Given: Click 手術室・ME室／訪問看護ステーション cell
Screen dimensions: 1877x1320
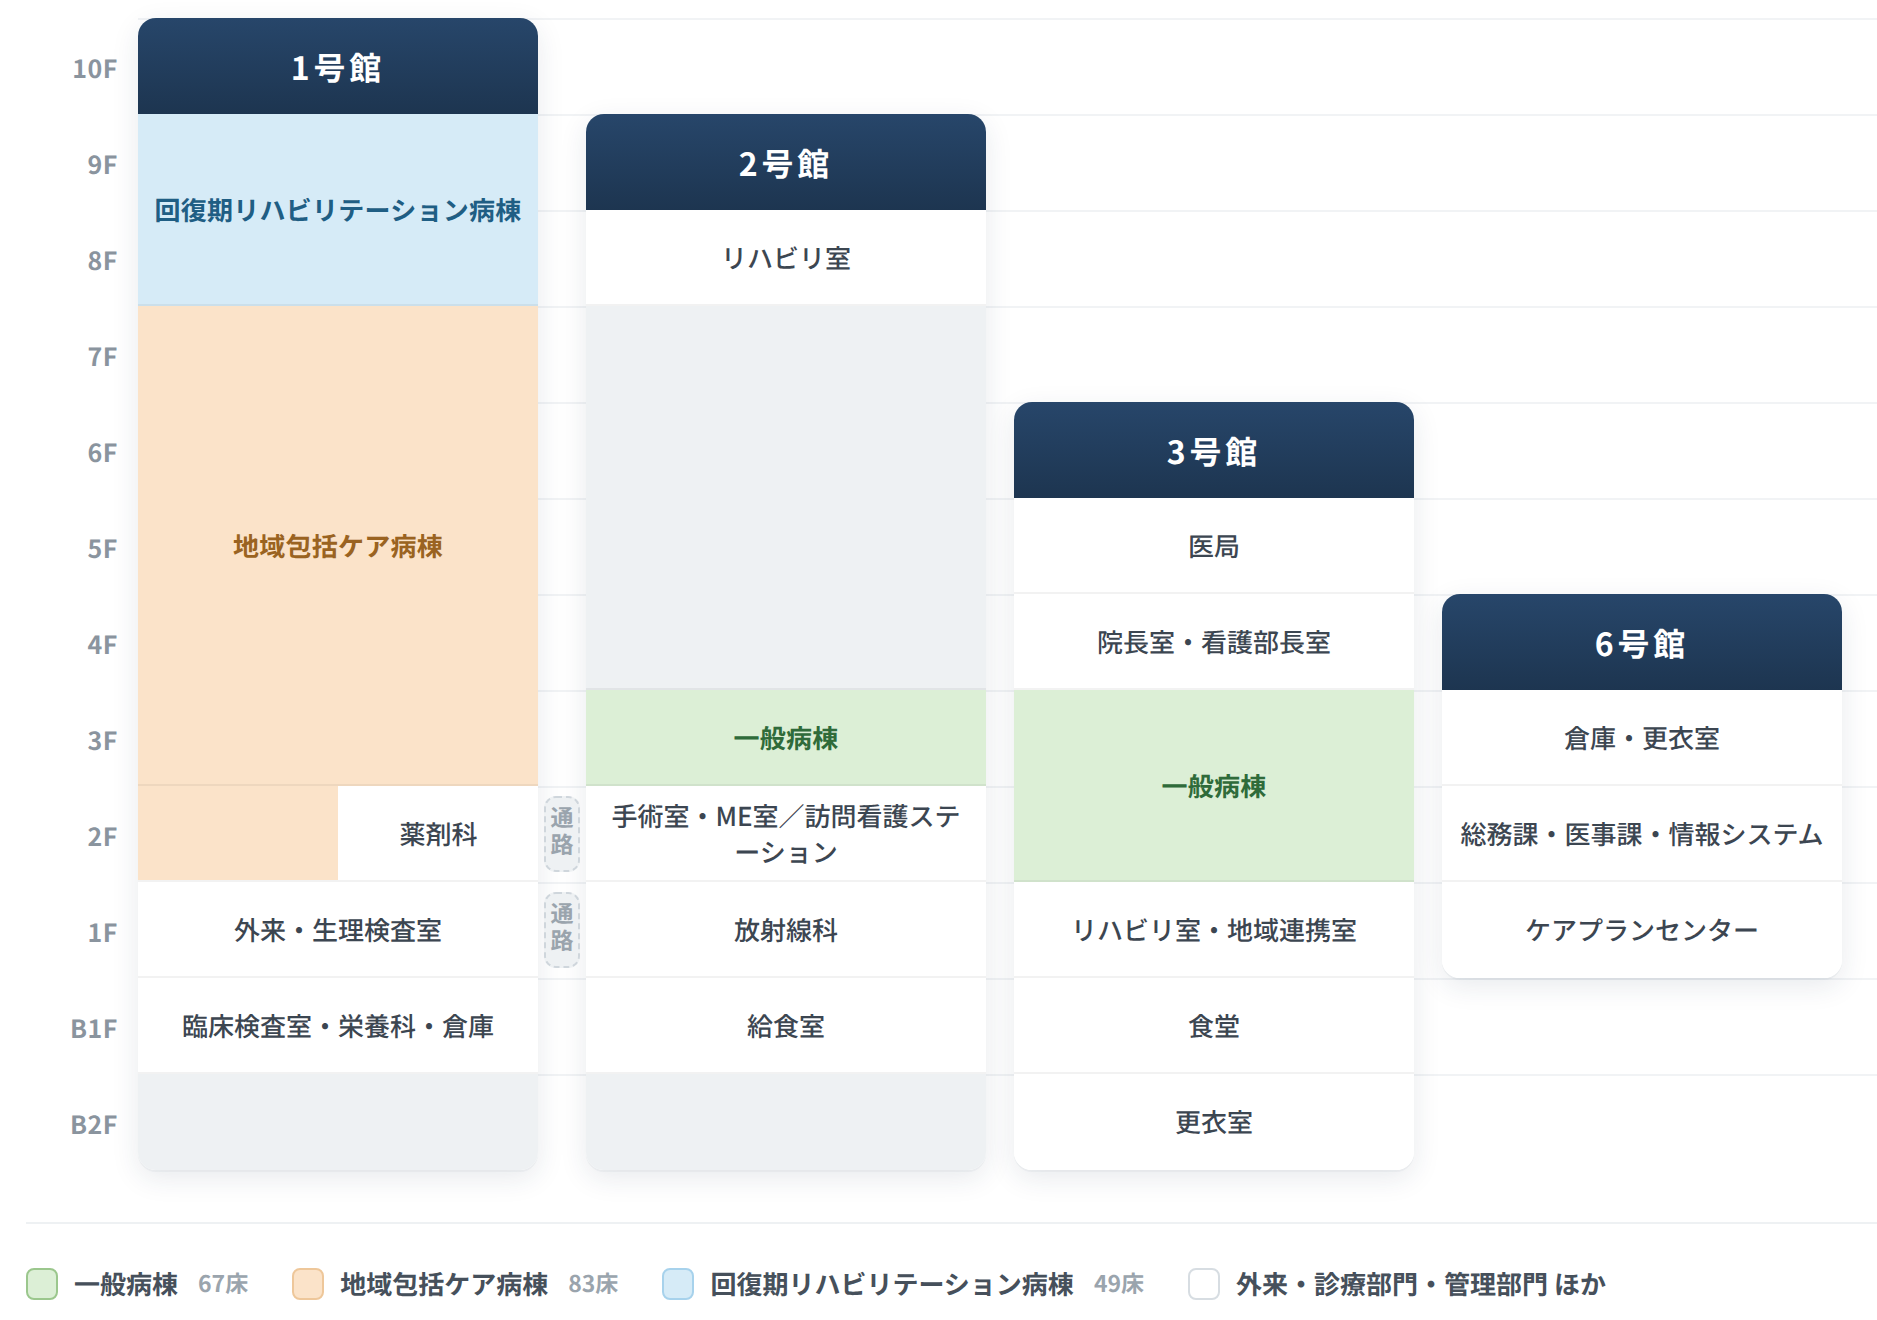Looking at the screenshot, I should tap(786, 834).
